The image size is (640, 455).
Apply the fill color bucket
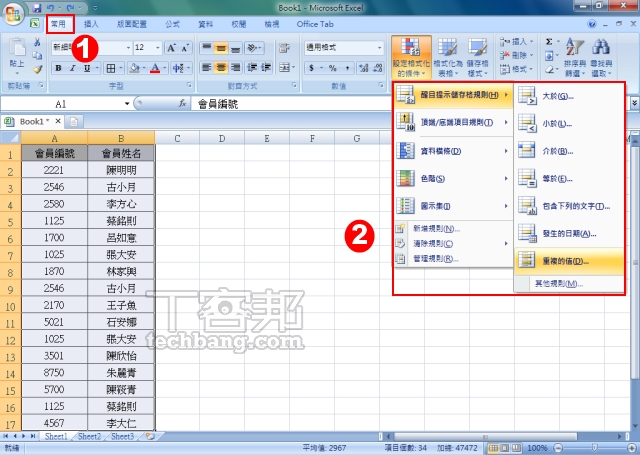[134, 68]
